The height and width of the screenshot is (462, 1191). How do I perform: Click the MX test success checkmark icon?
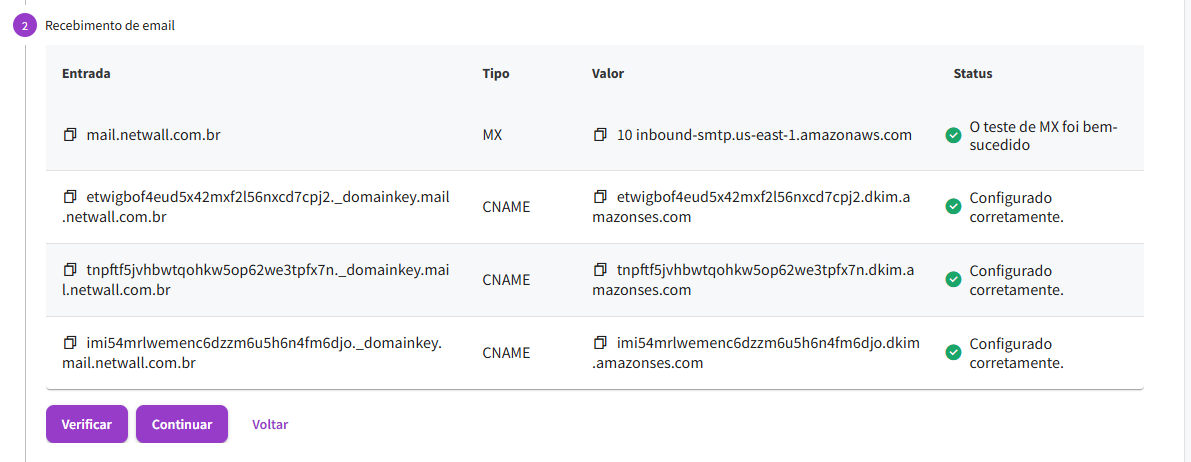pos(953,135)
